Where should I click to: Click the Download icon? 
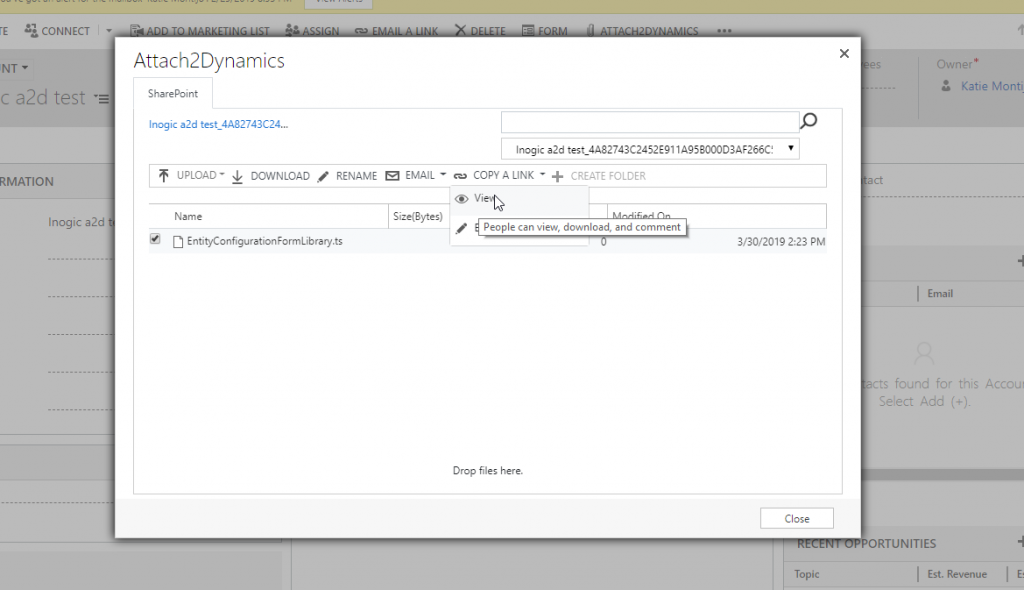click(x=236, y=175)
